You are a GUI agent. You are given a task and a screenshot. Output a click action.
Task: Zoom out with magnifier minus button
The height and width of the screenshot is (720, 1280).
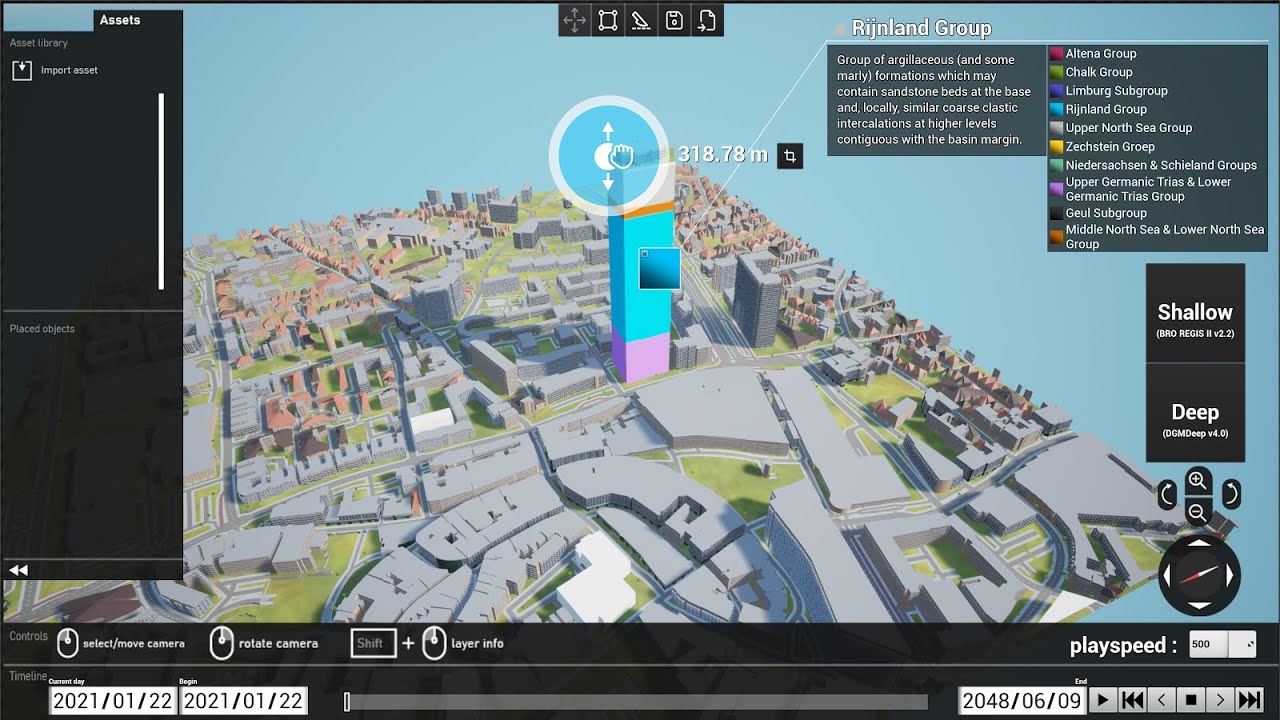tap(1198, 513)
